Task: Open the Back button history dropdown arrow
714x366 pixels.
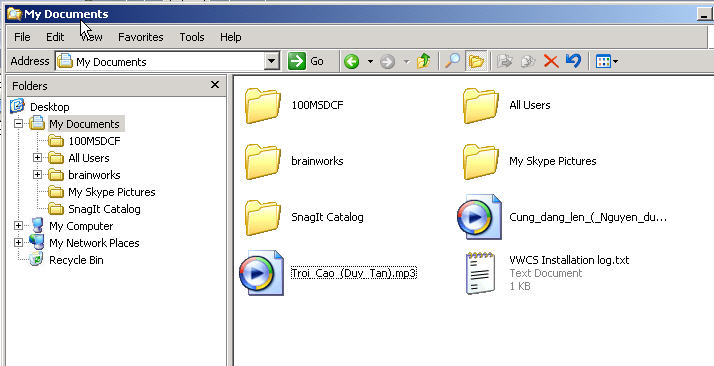Action: [x=370, y=61]
